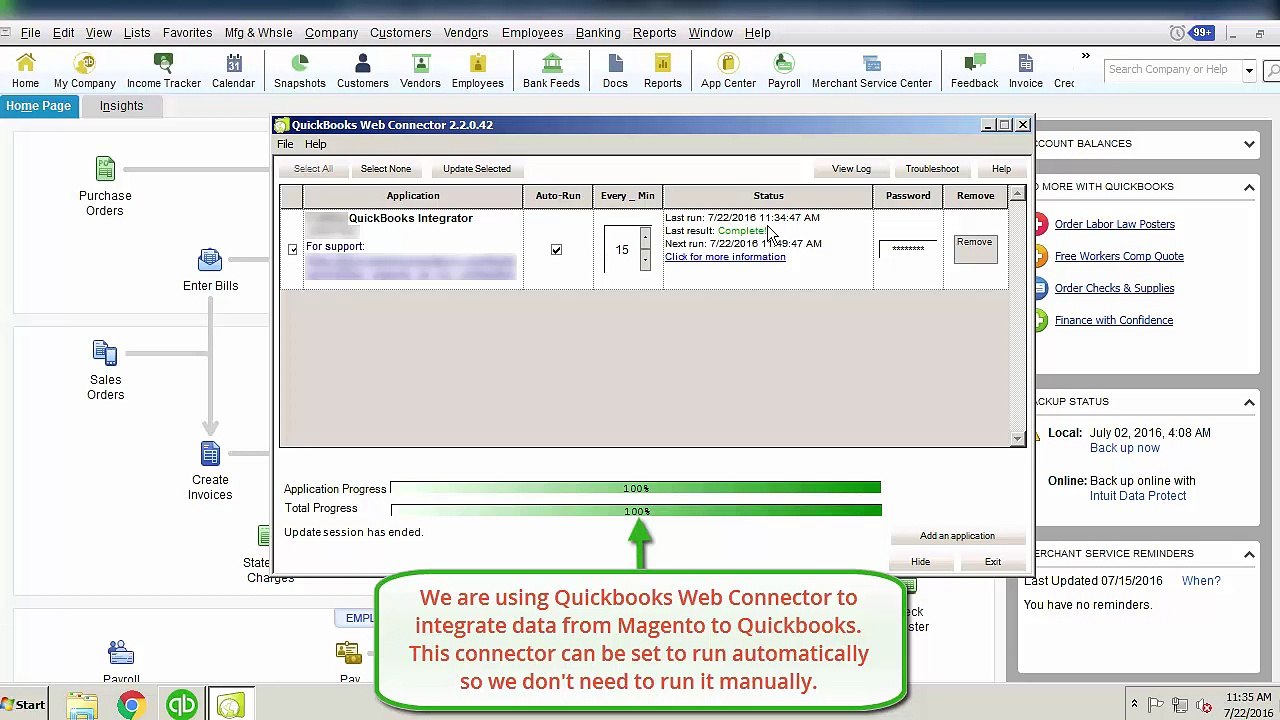The width and height of the screenshot is (1280, 720).
Task: Open Snapshots in the icon bar
Action: (300, 71)
